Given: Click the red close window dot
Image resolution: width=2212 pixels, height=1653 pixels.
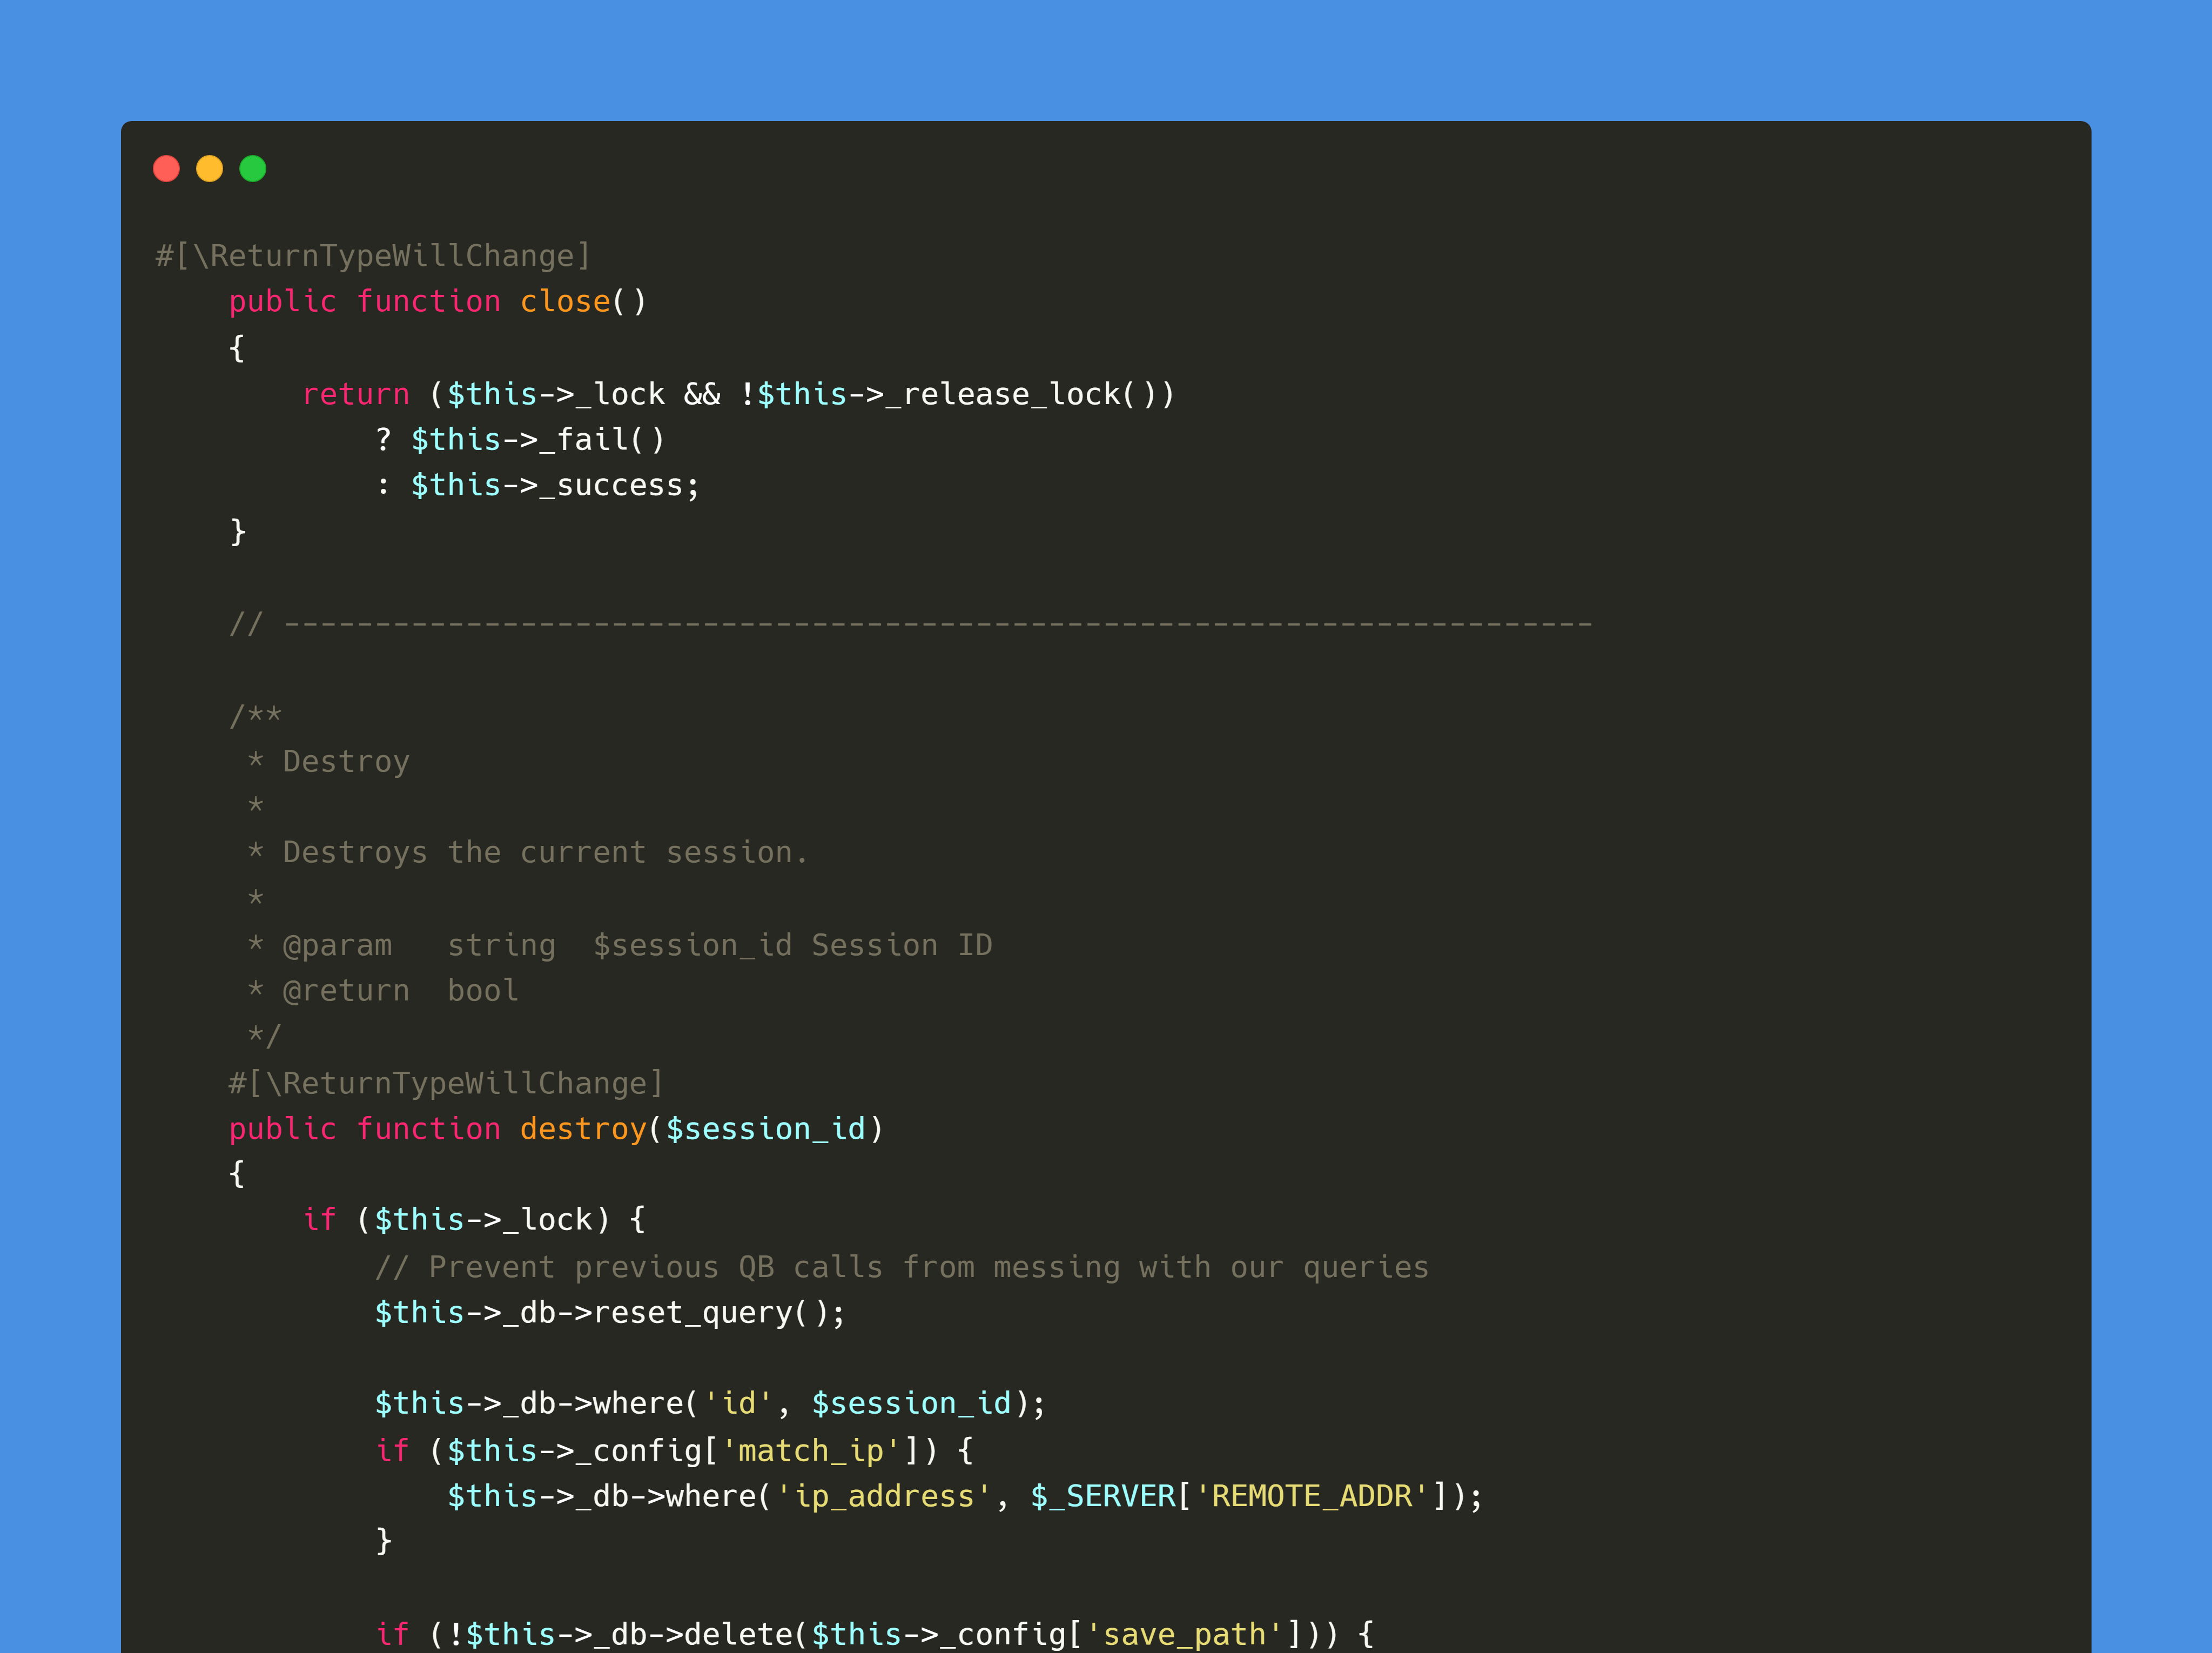Looking at the screenshot, I should [166, 168].
